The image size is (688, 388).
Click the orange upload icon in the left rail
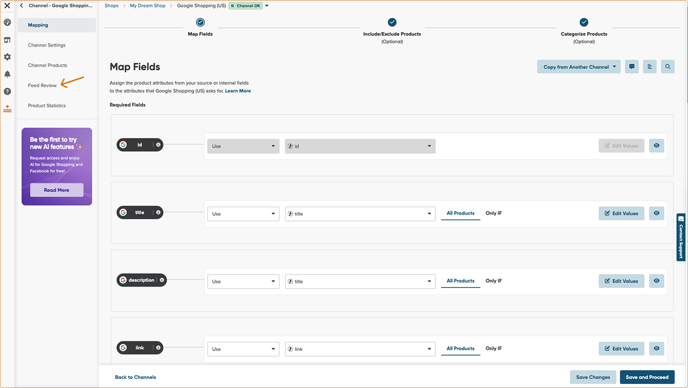click(x=7, y=108)
